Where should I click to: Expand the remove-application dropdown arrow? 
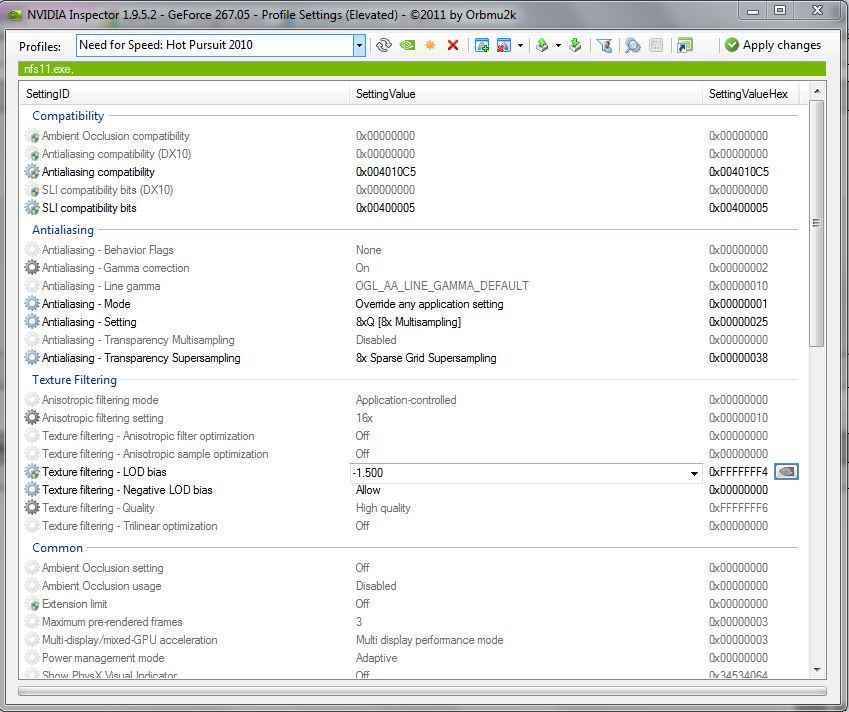(520, 45)
